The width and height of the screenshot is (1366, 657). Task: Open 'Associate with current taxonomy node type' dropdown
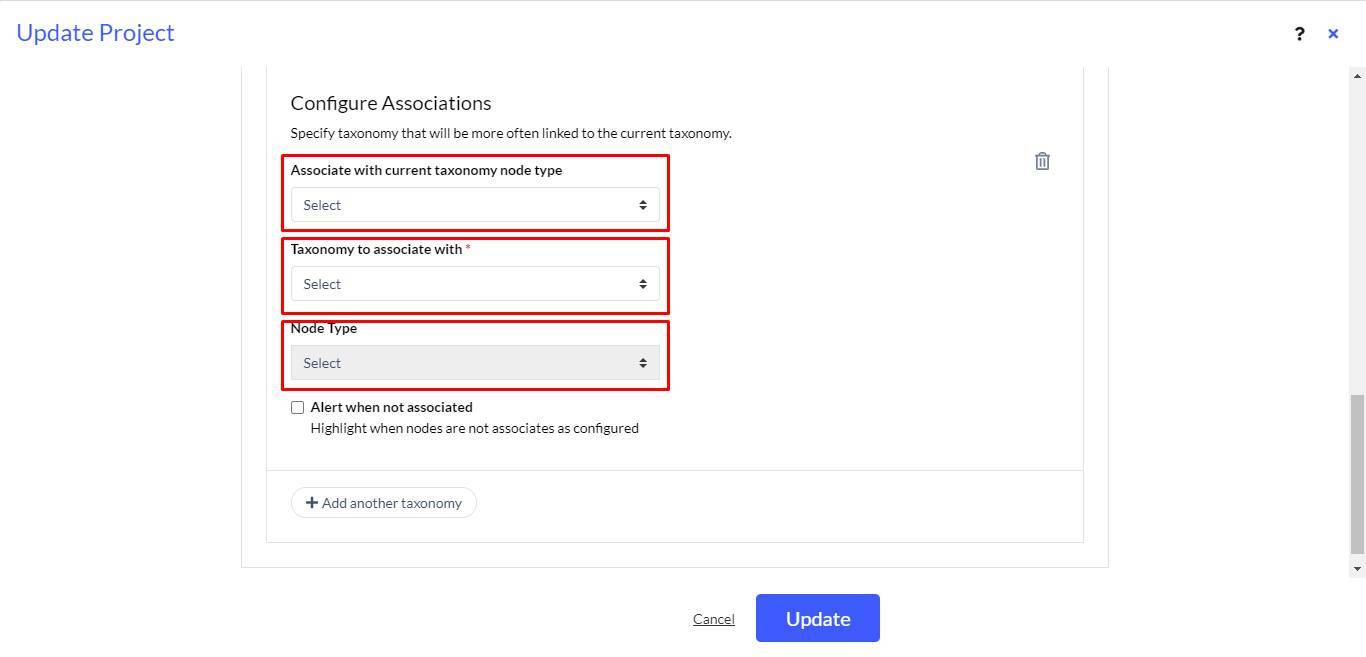click(475, 205)
